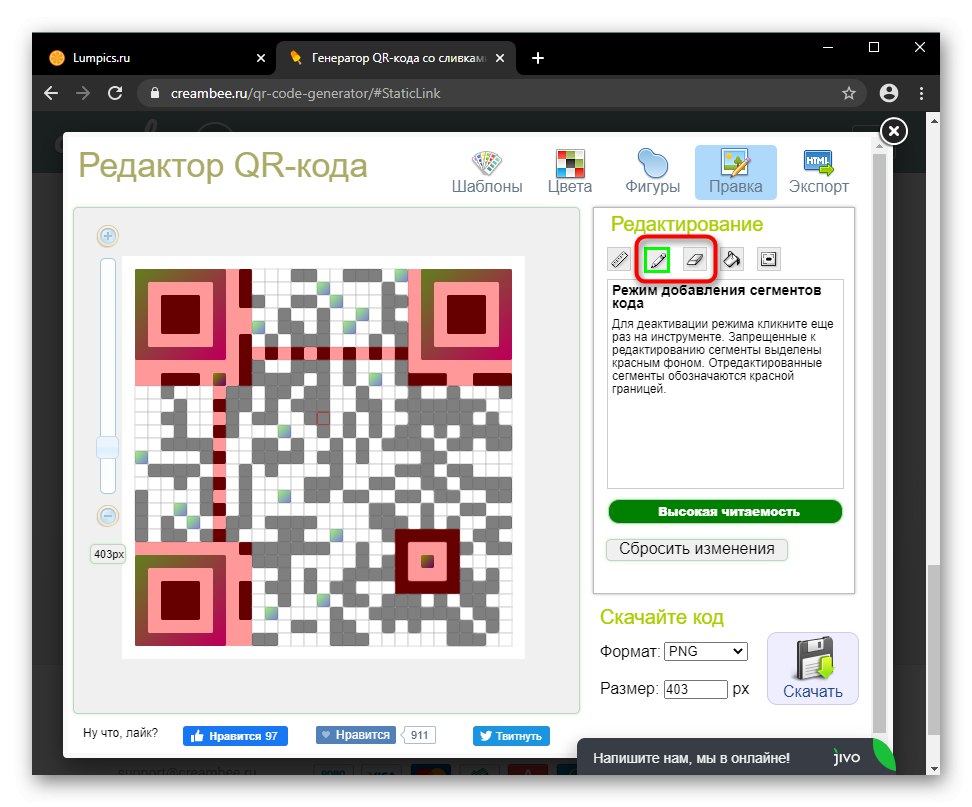
Task: Click the Твитнуть tweet button
Action: click(x=511, y=736)
